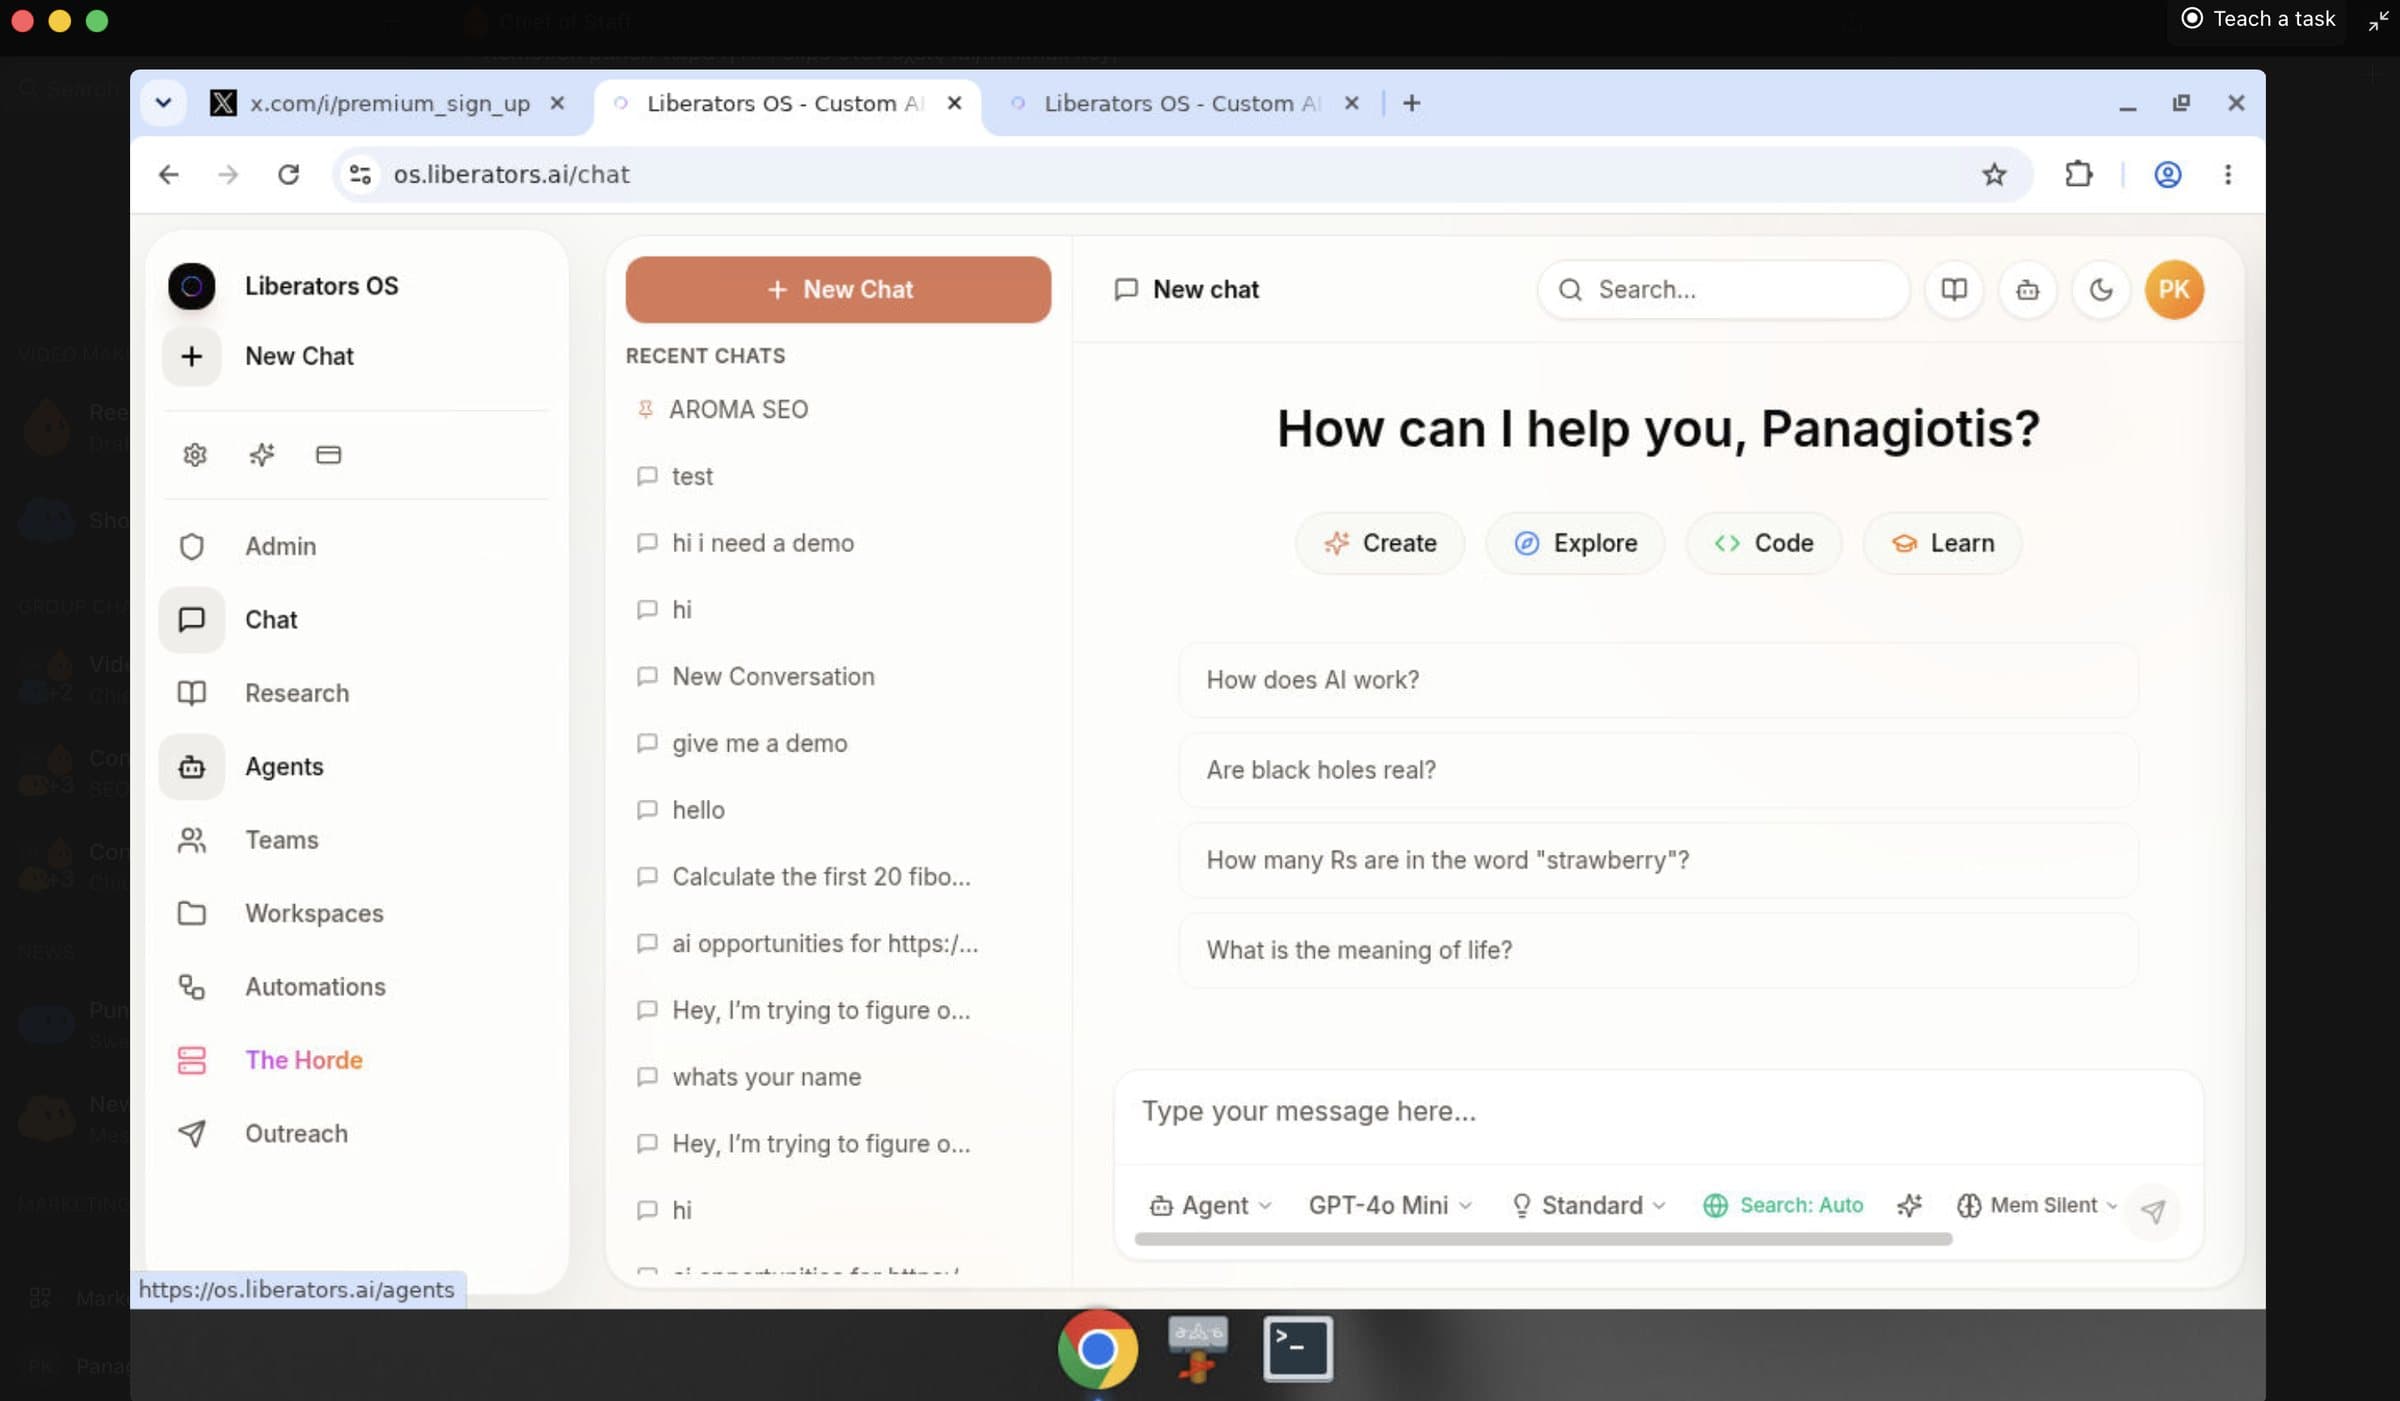Image resolution: width=2400 pixels, height=1401 pixels.
Task: Click the message input field
Action: click(x=1658, y=1112)
